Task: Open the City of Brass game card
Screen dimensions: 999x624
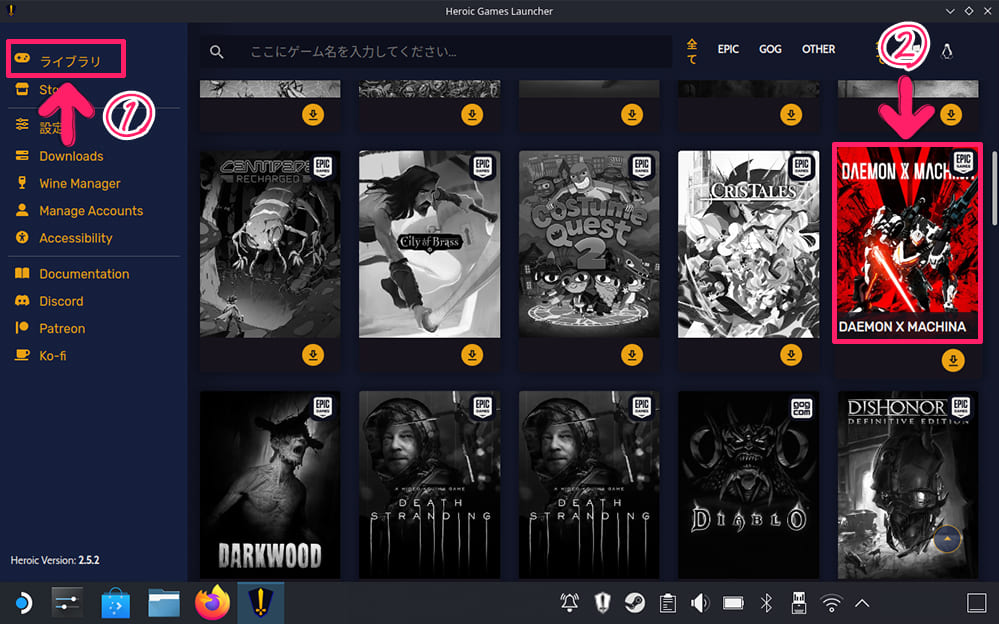Action: (x=429, y=244)
